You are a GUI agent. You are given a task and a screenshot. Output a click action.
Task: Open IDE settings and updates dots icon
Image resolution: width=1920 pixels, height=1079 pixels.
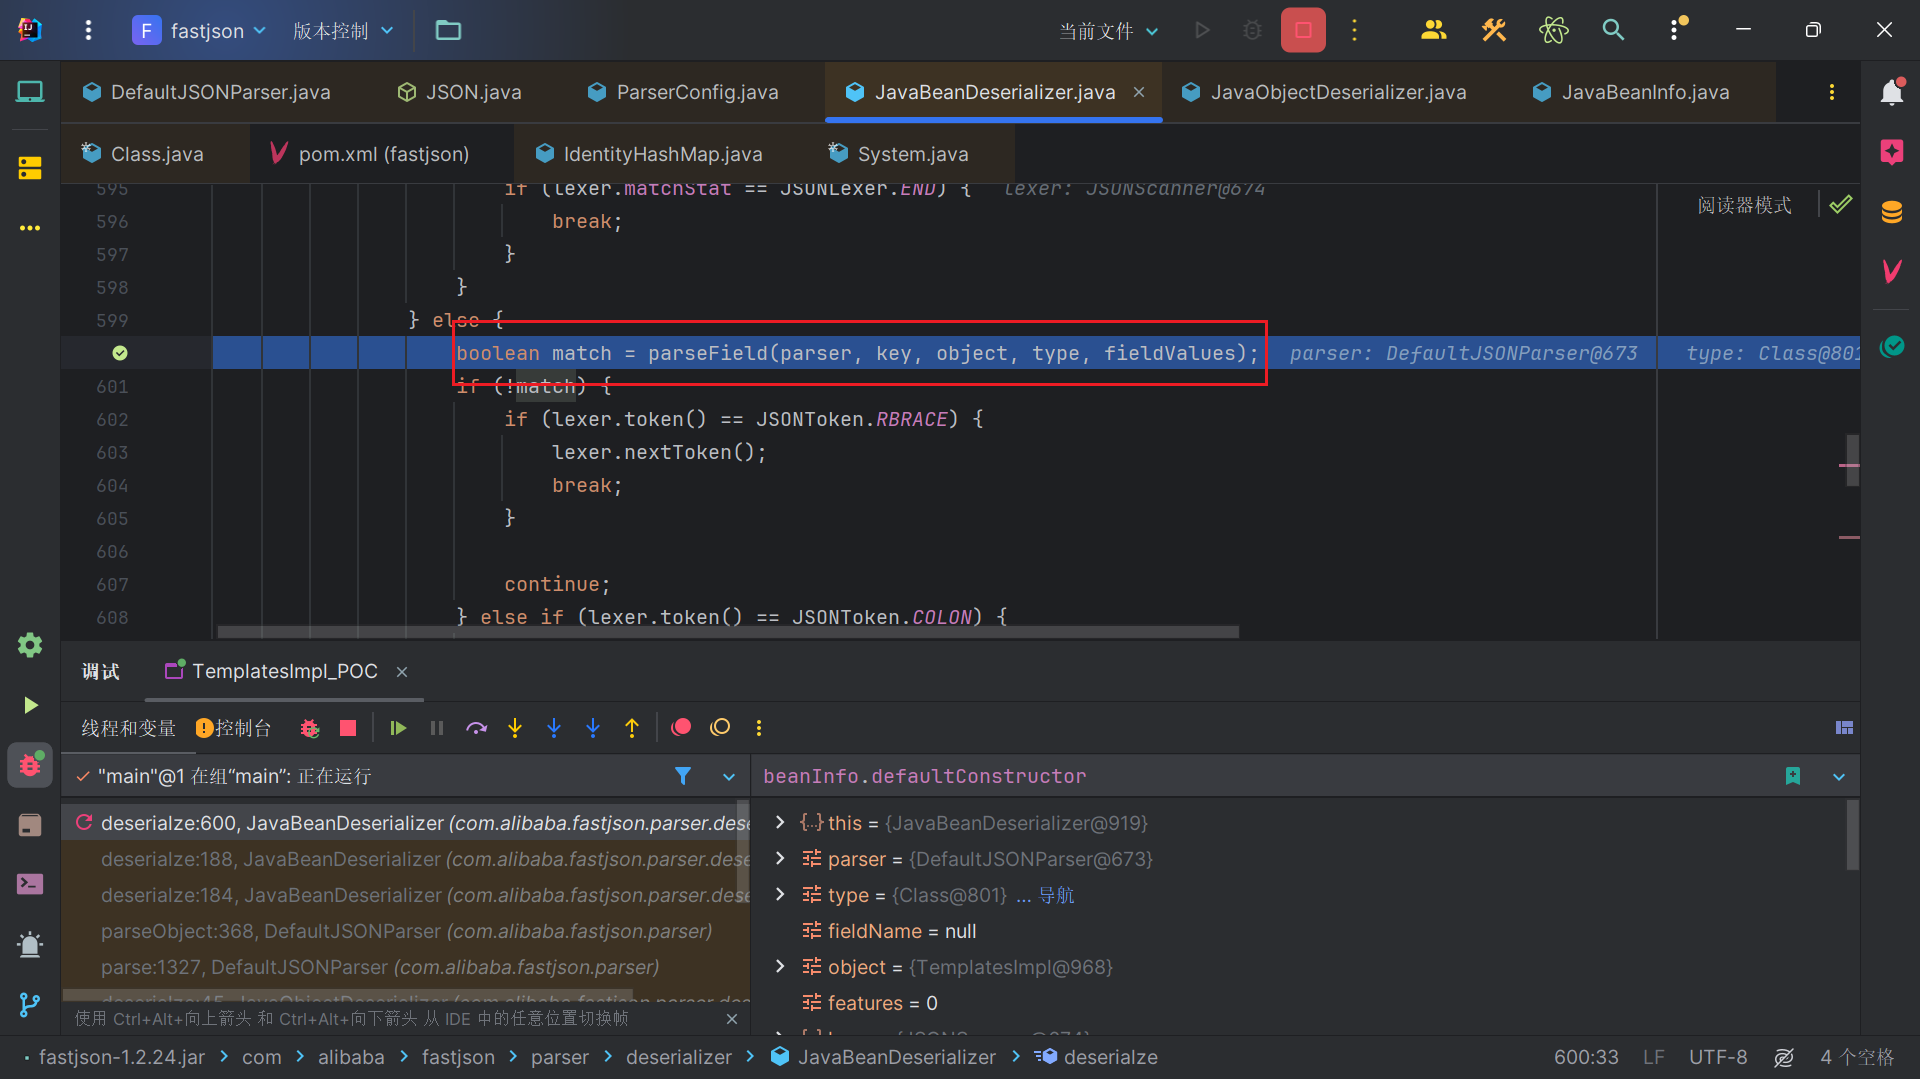(1675, 30)
